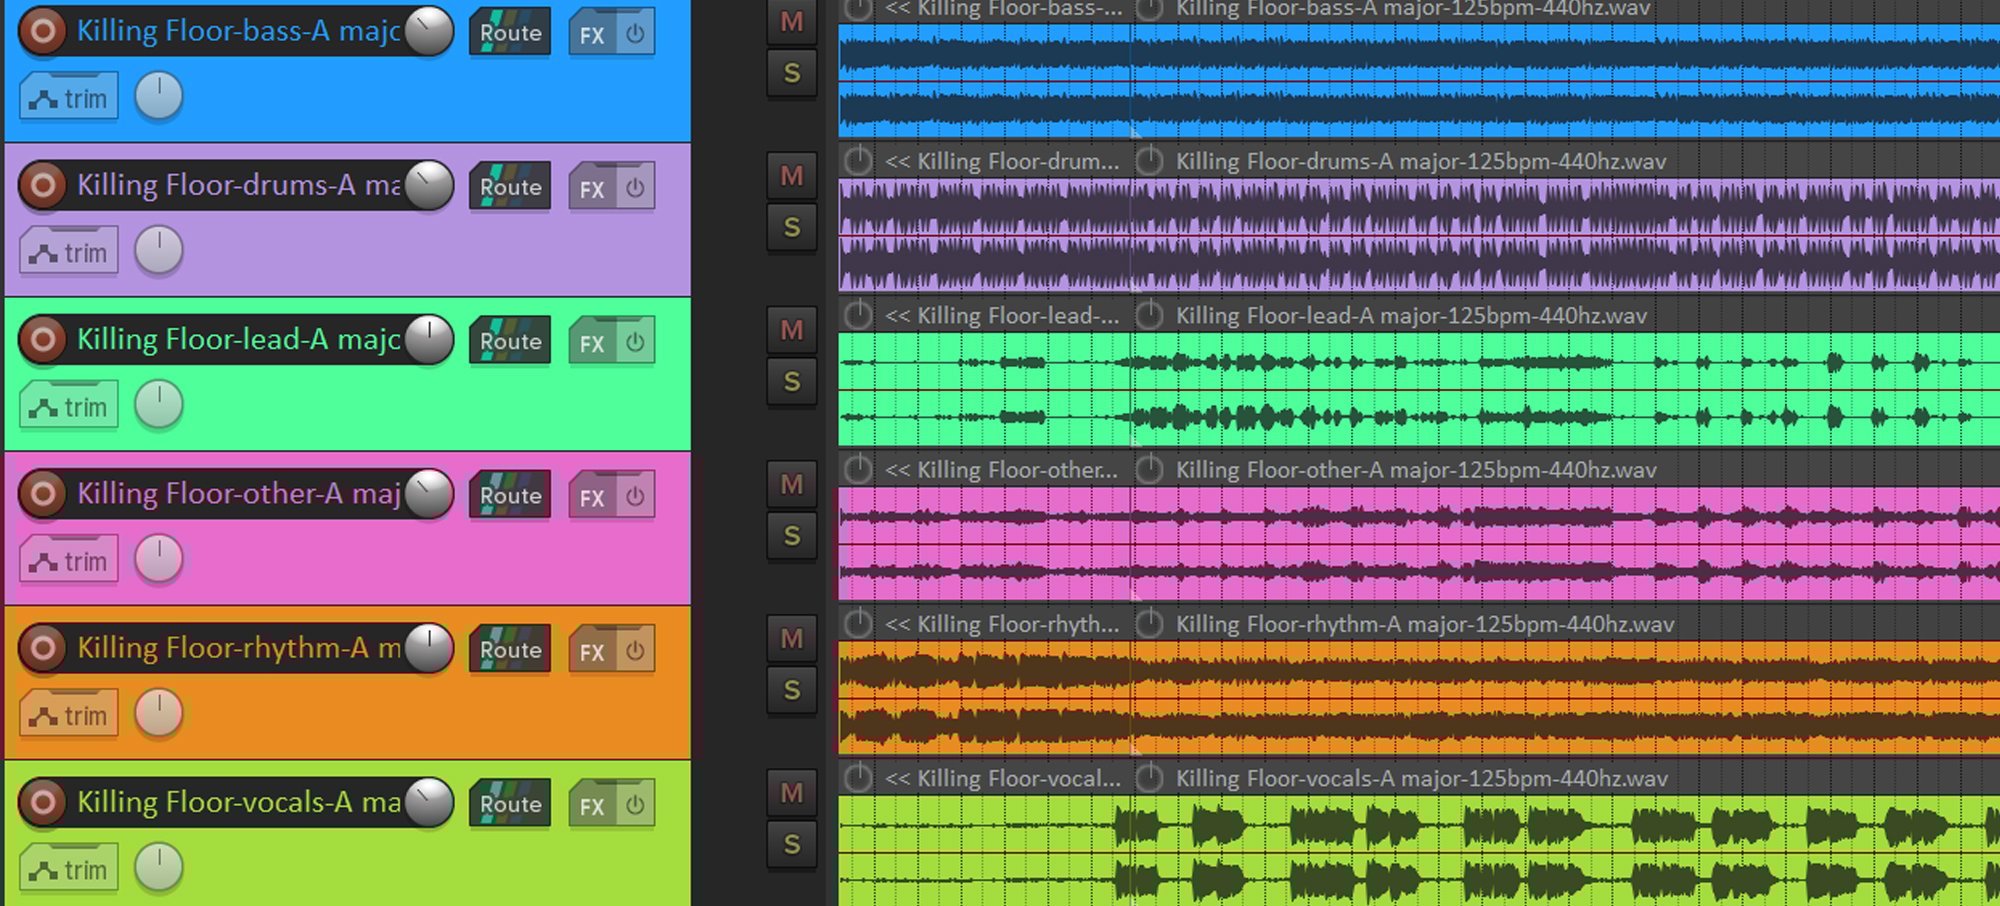Mute the Killing Floor-rhythm track
The height and width of the screenshot is (906, 2000).
792,639
